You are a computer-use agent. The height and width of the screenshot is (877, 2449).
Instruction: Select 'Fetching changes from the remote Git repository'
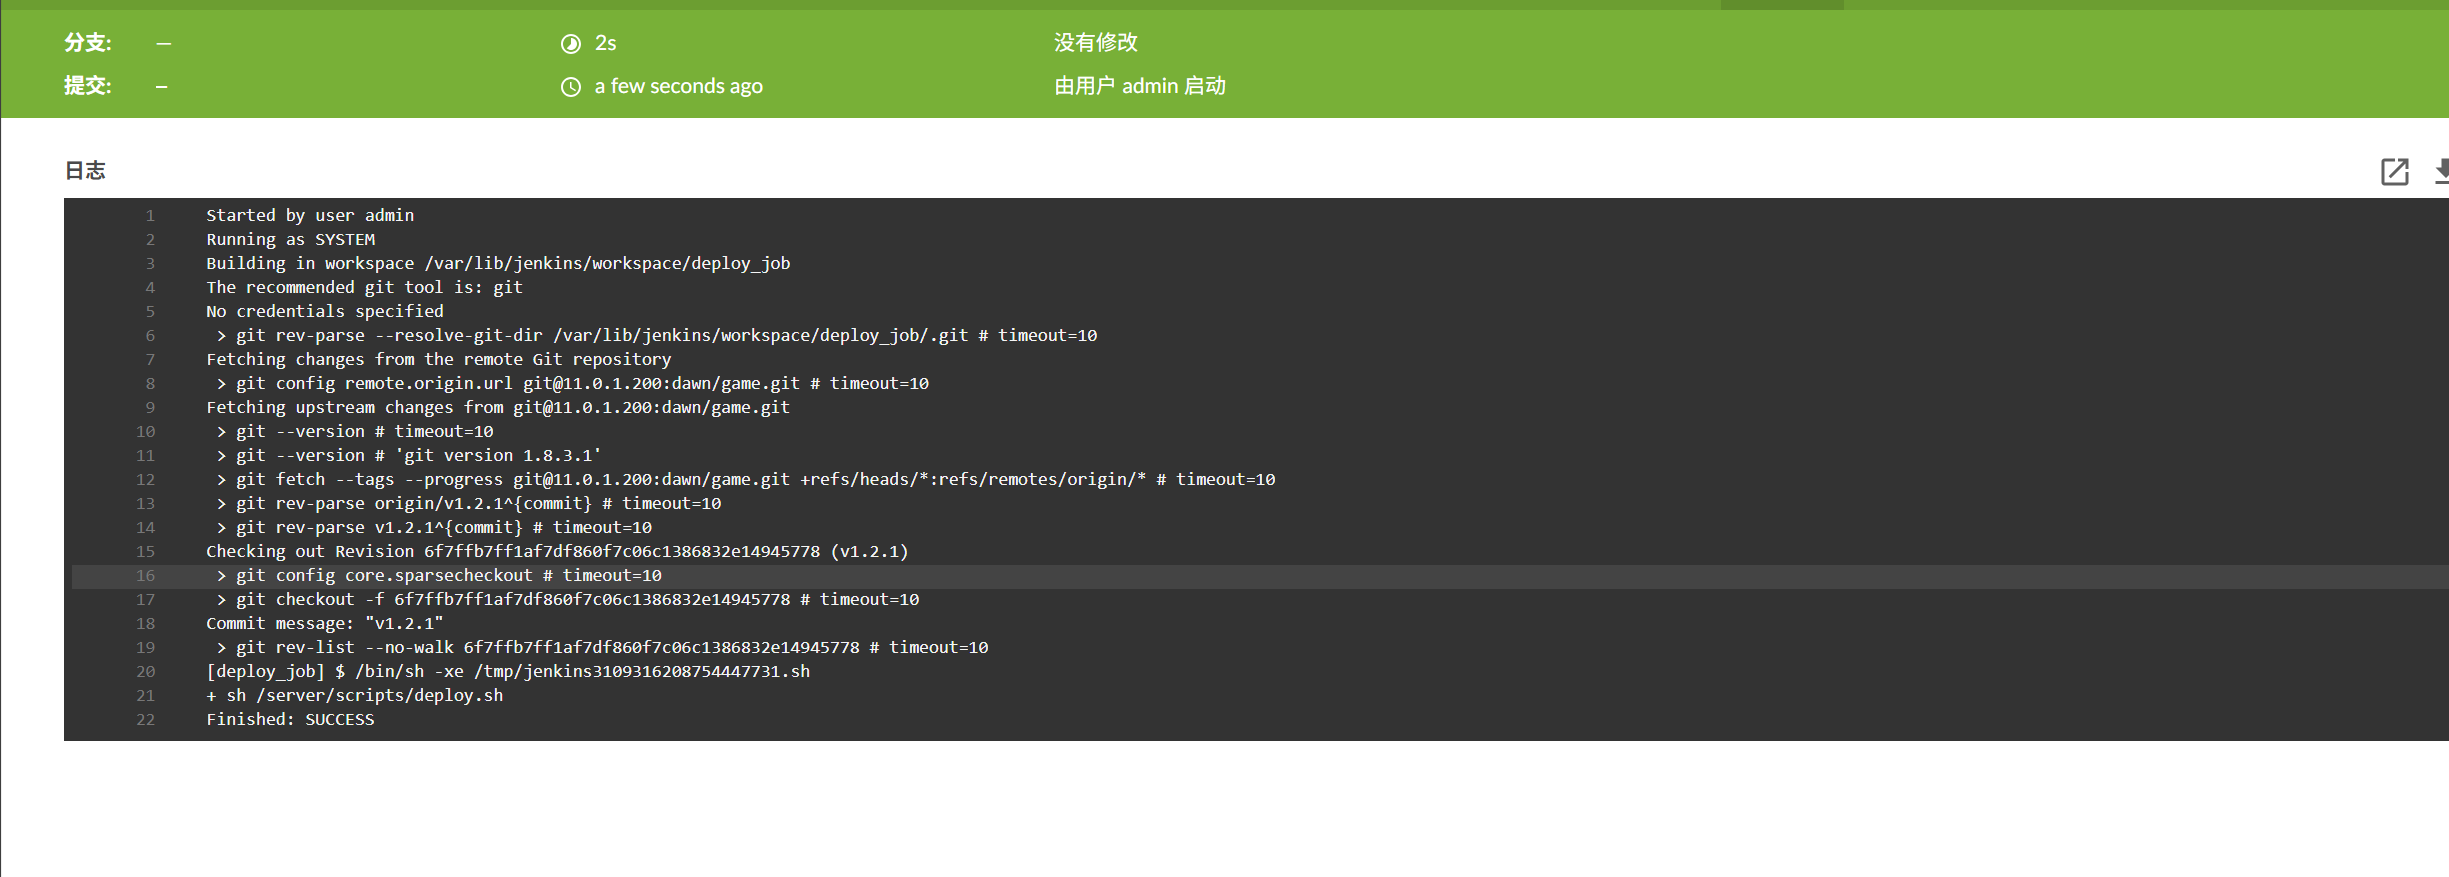pos(439,359)
